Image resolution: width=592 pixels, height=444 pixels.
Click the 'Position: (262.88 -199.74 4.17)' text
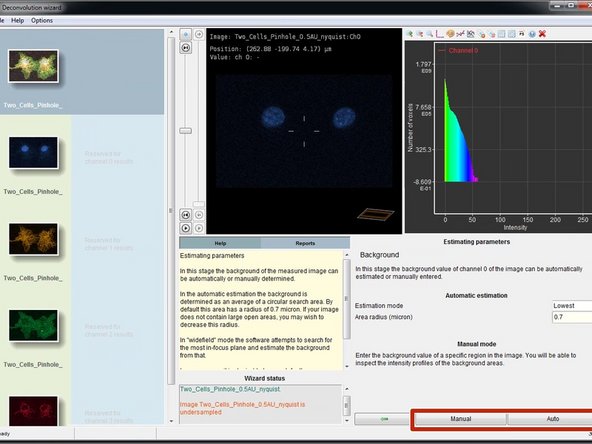coord(270,49)
